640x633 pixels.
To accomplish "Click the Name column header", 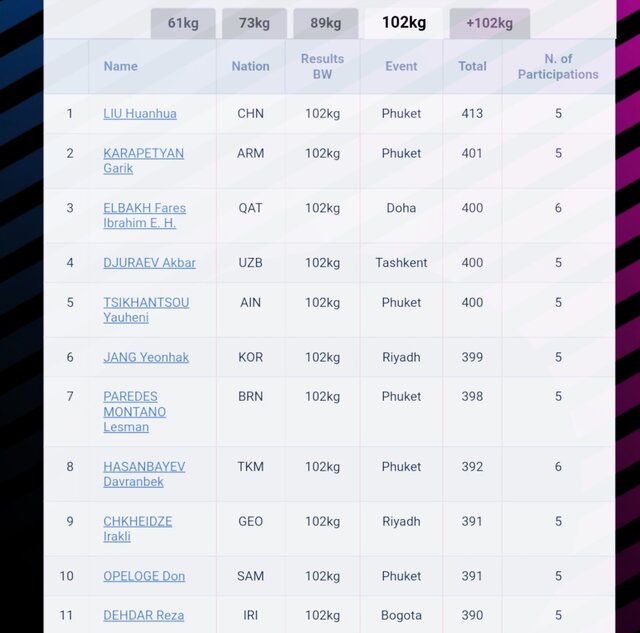I will (121, 66).
